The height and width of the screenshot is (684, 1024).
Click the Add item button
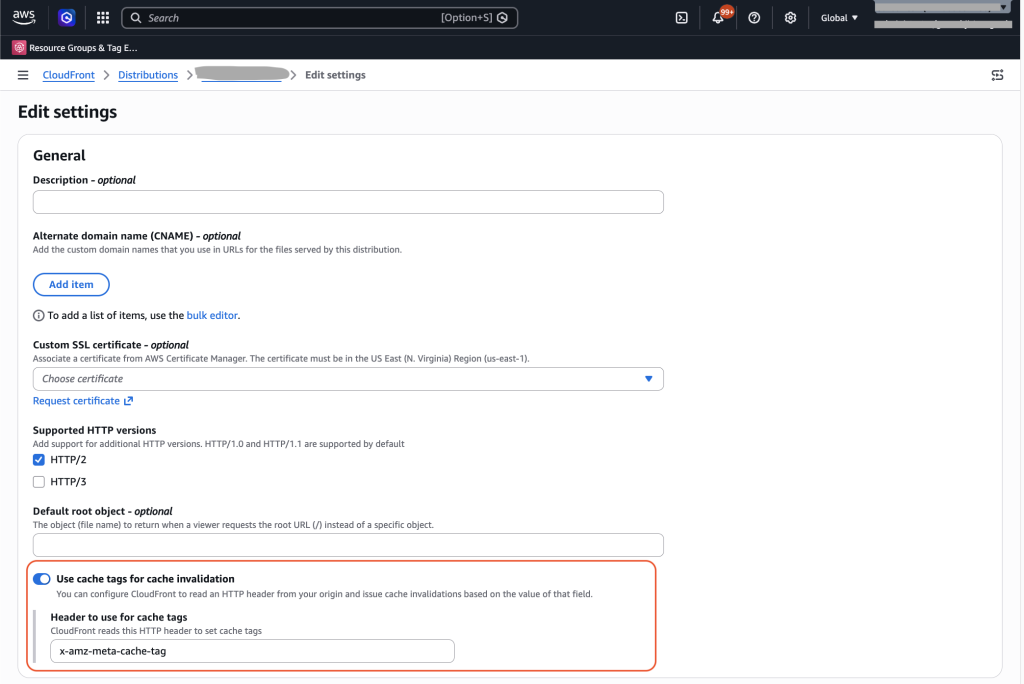pyautogui.click(x=71, y=284)
